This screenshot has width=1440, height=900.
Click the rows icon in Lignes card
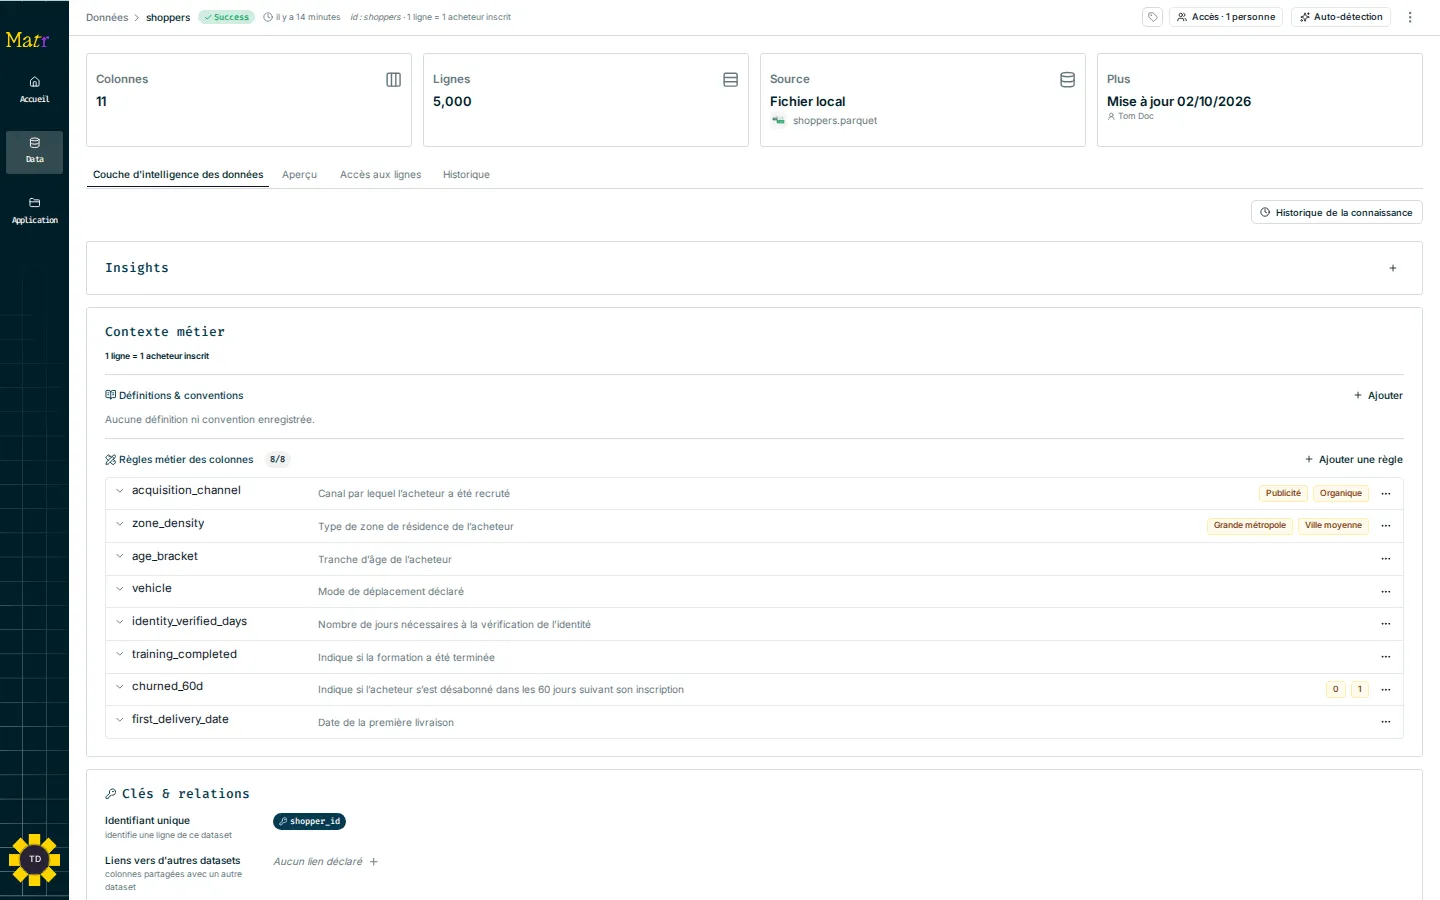click(731, 80)
